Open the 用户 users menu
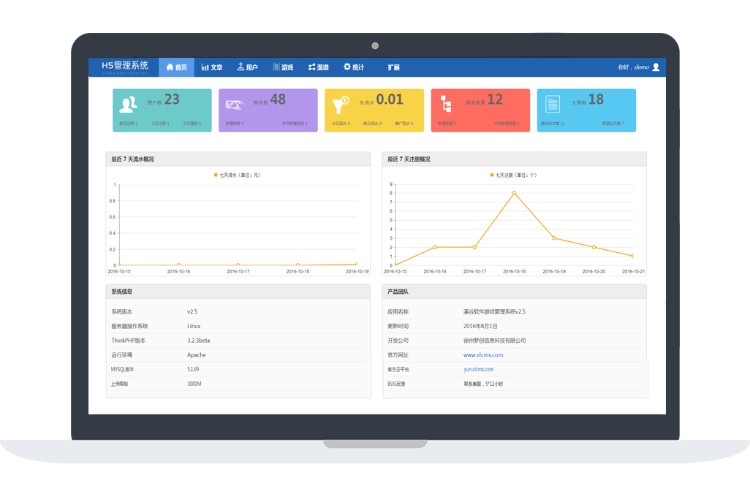Screen dimensions: 750x497 [x=247, y=67]
